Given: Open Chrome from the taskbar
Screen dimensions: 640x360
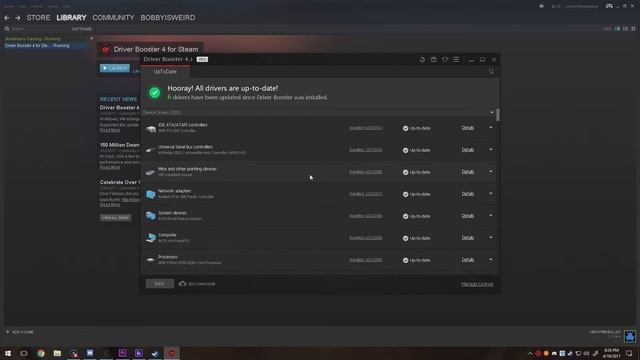Looking at the screenshot, I should point(41,353).
